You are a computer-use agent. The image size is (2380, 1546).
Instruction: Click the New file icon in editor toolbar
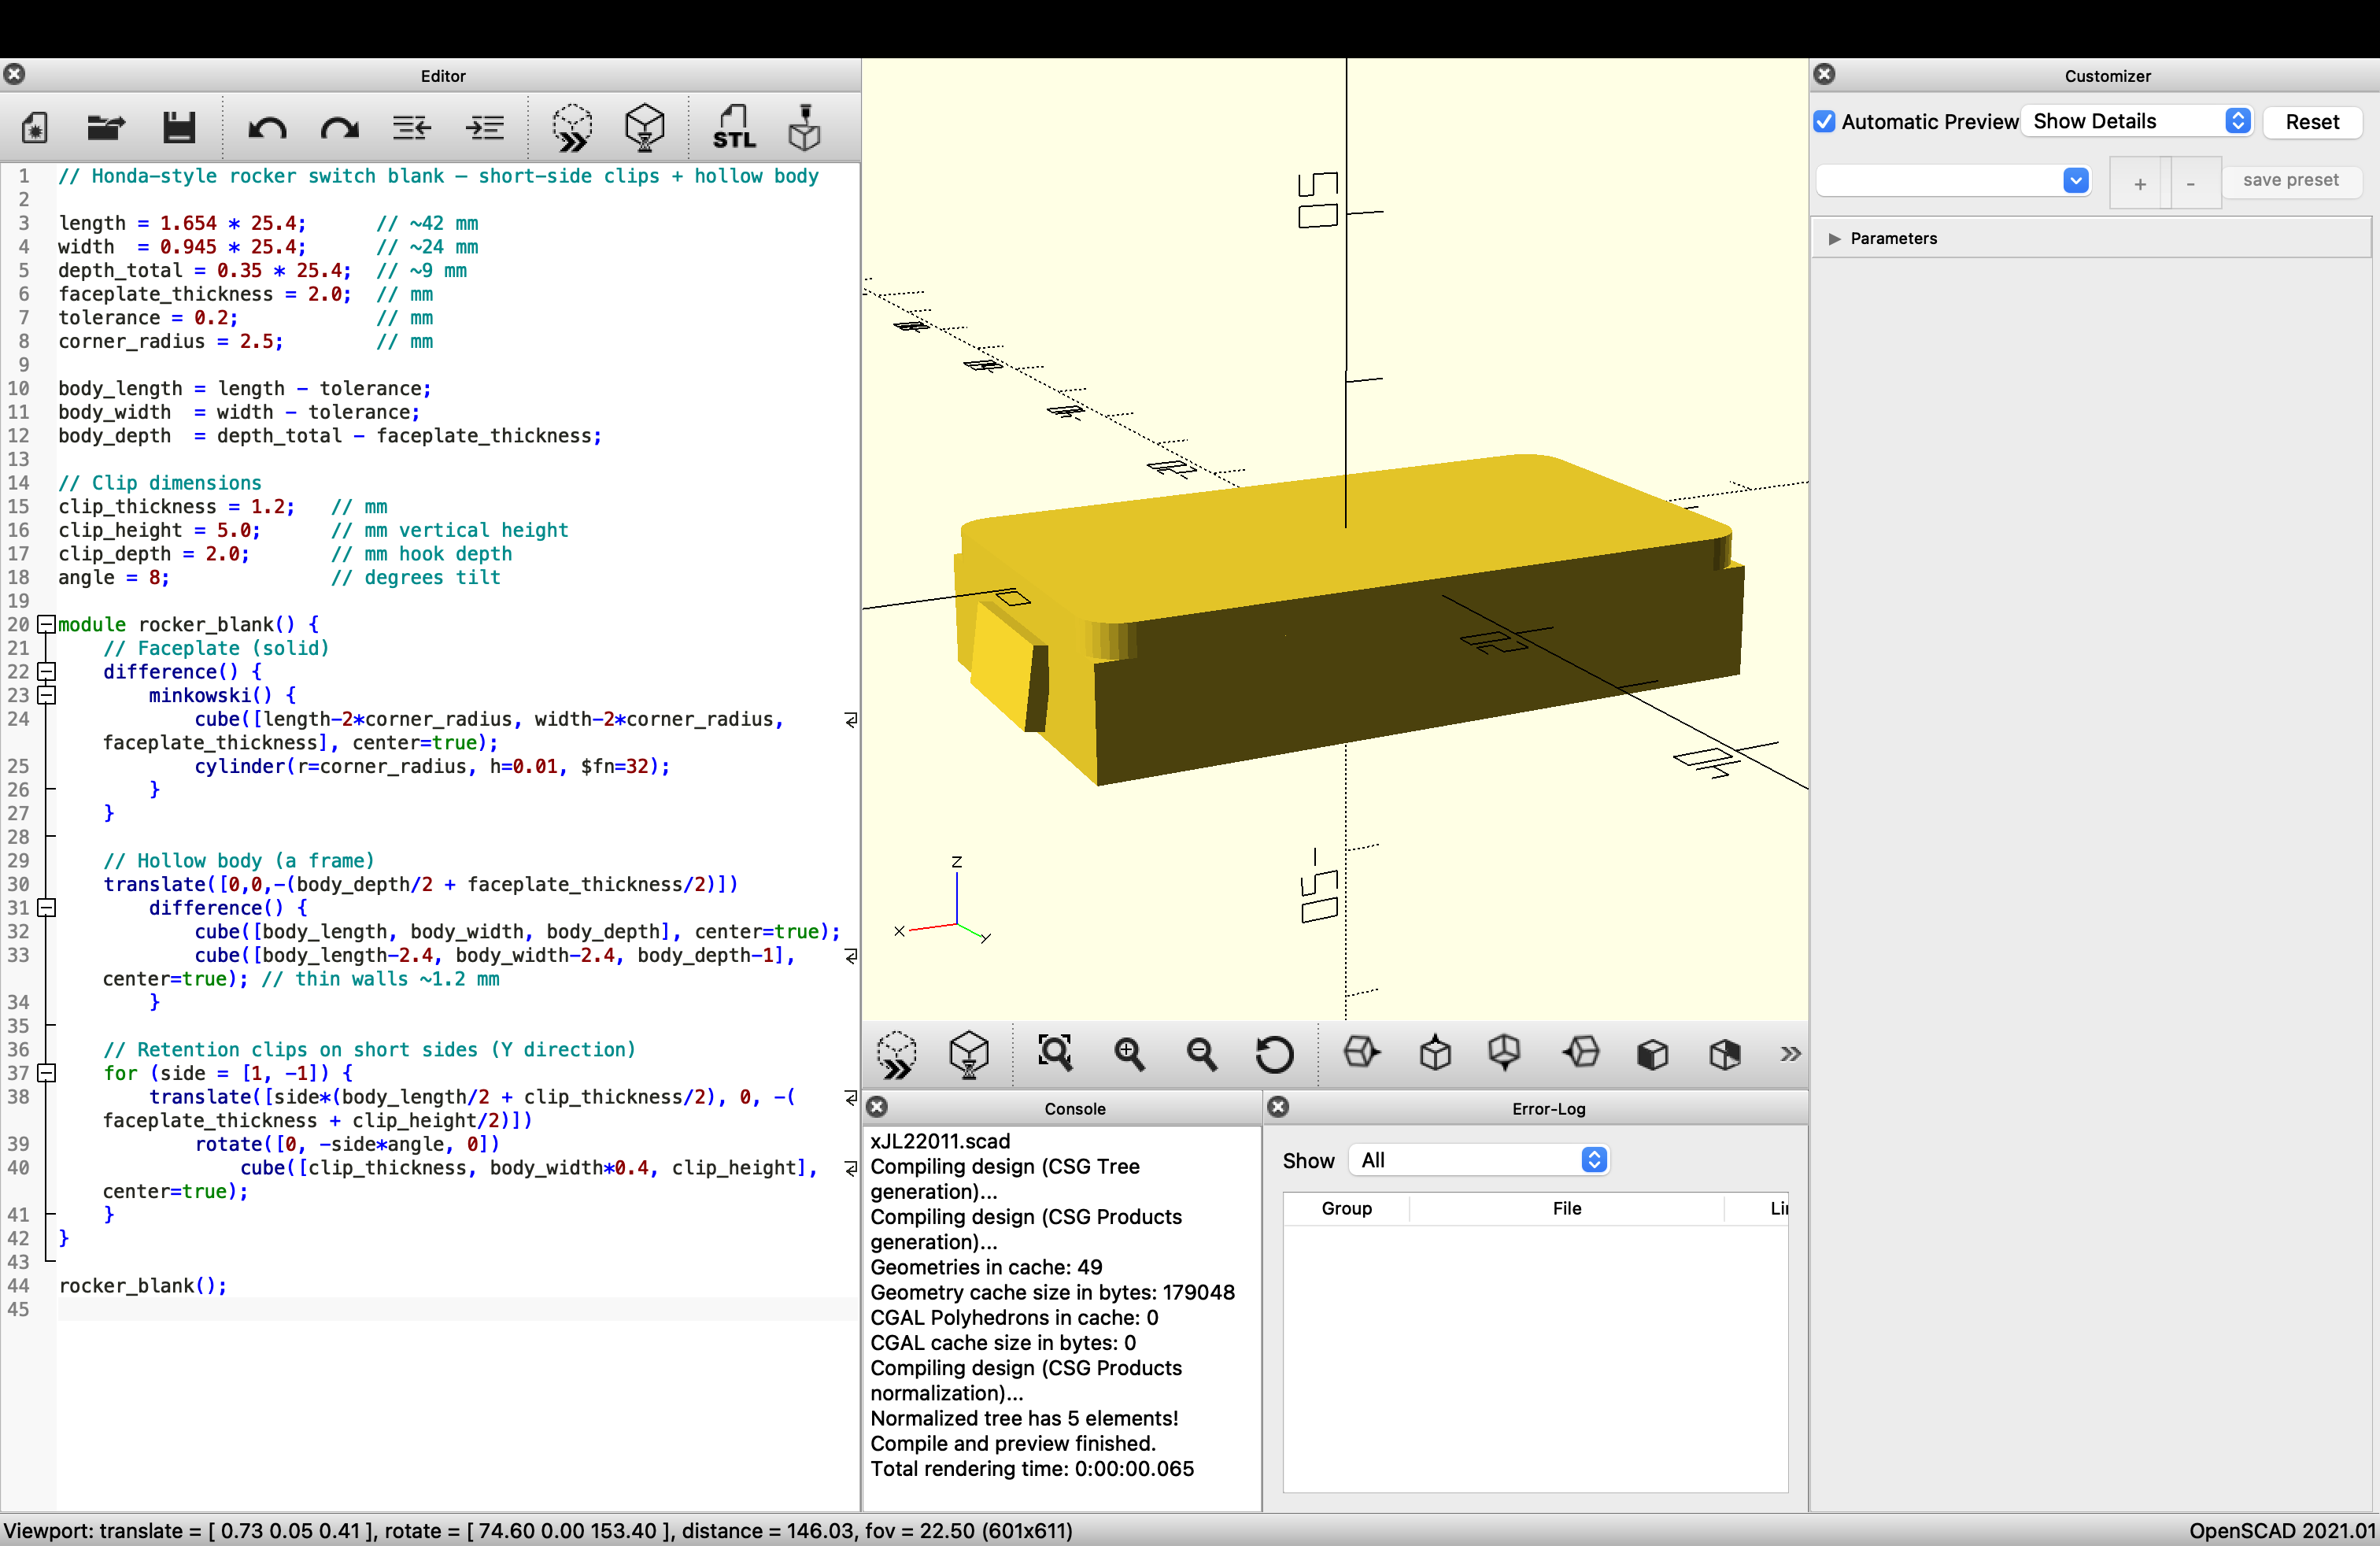tap(35, 128)
